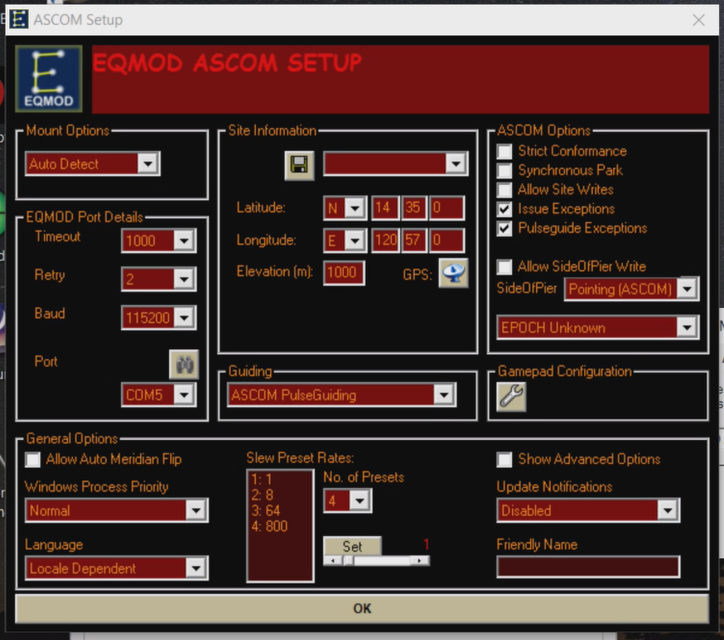Open Language Locale Dependent dropdown

point(196,568)
